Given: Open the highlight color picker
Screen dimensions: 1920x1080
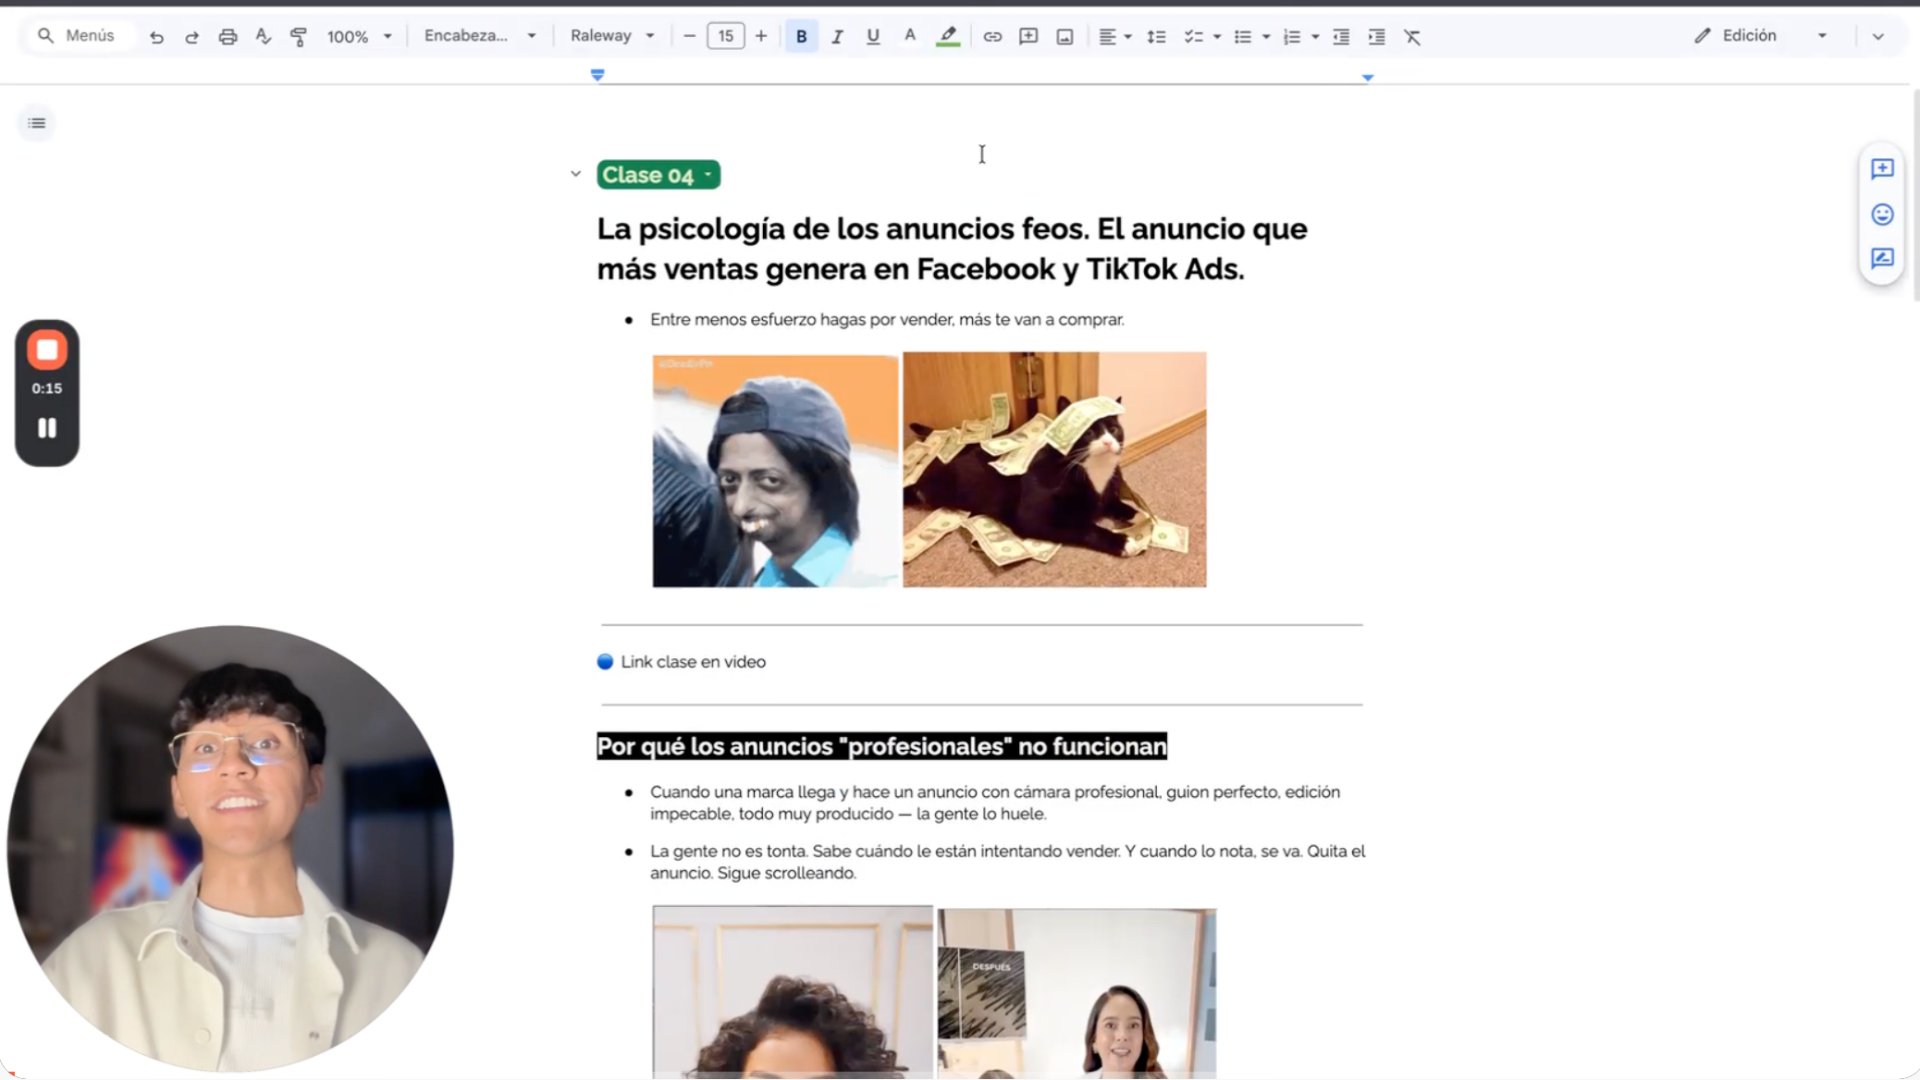Looking at the screenshot, I should [948, 37].
